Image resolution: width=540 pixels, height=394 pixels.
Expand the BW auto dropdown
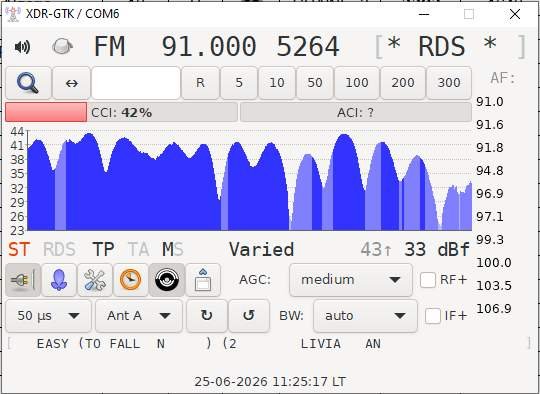(365, 316)
